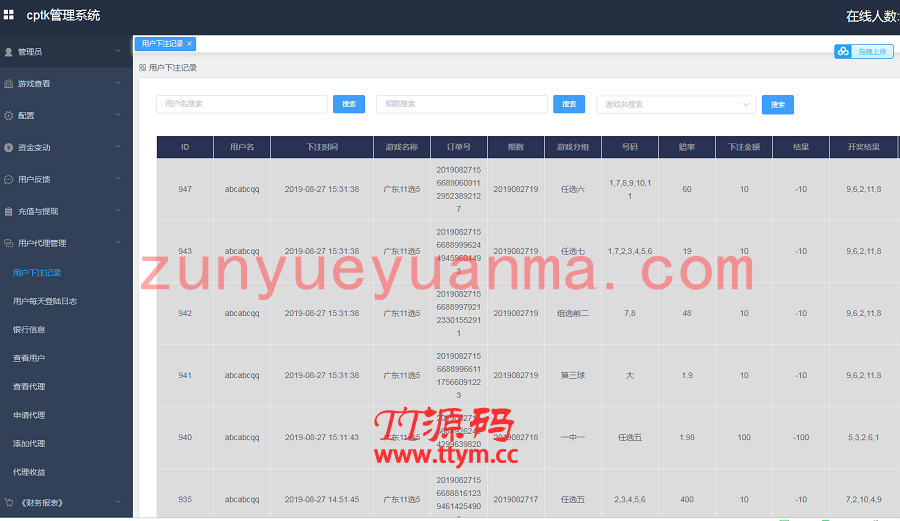Close the 用户下注记录 tab
900x521 pixels.
pos(189,44)
